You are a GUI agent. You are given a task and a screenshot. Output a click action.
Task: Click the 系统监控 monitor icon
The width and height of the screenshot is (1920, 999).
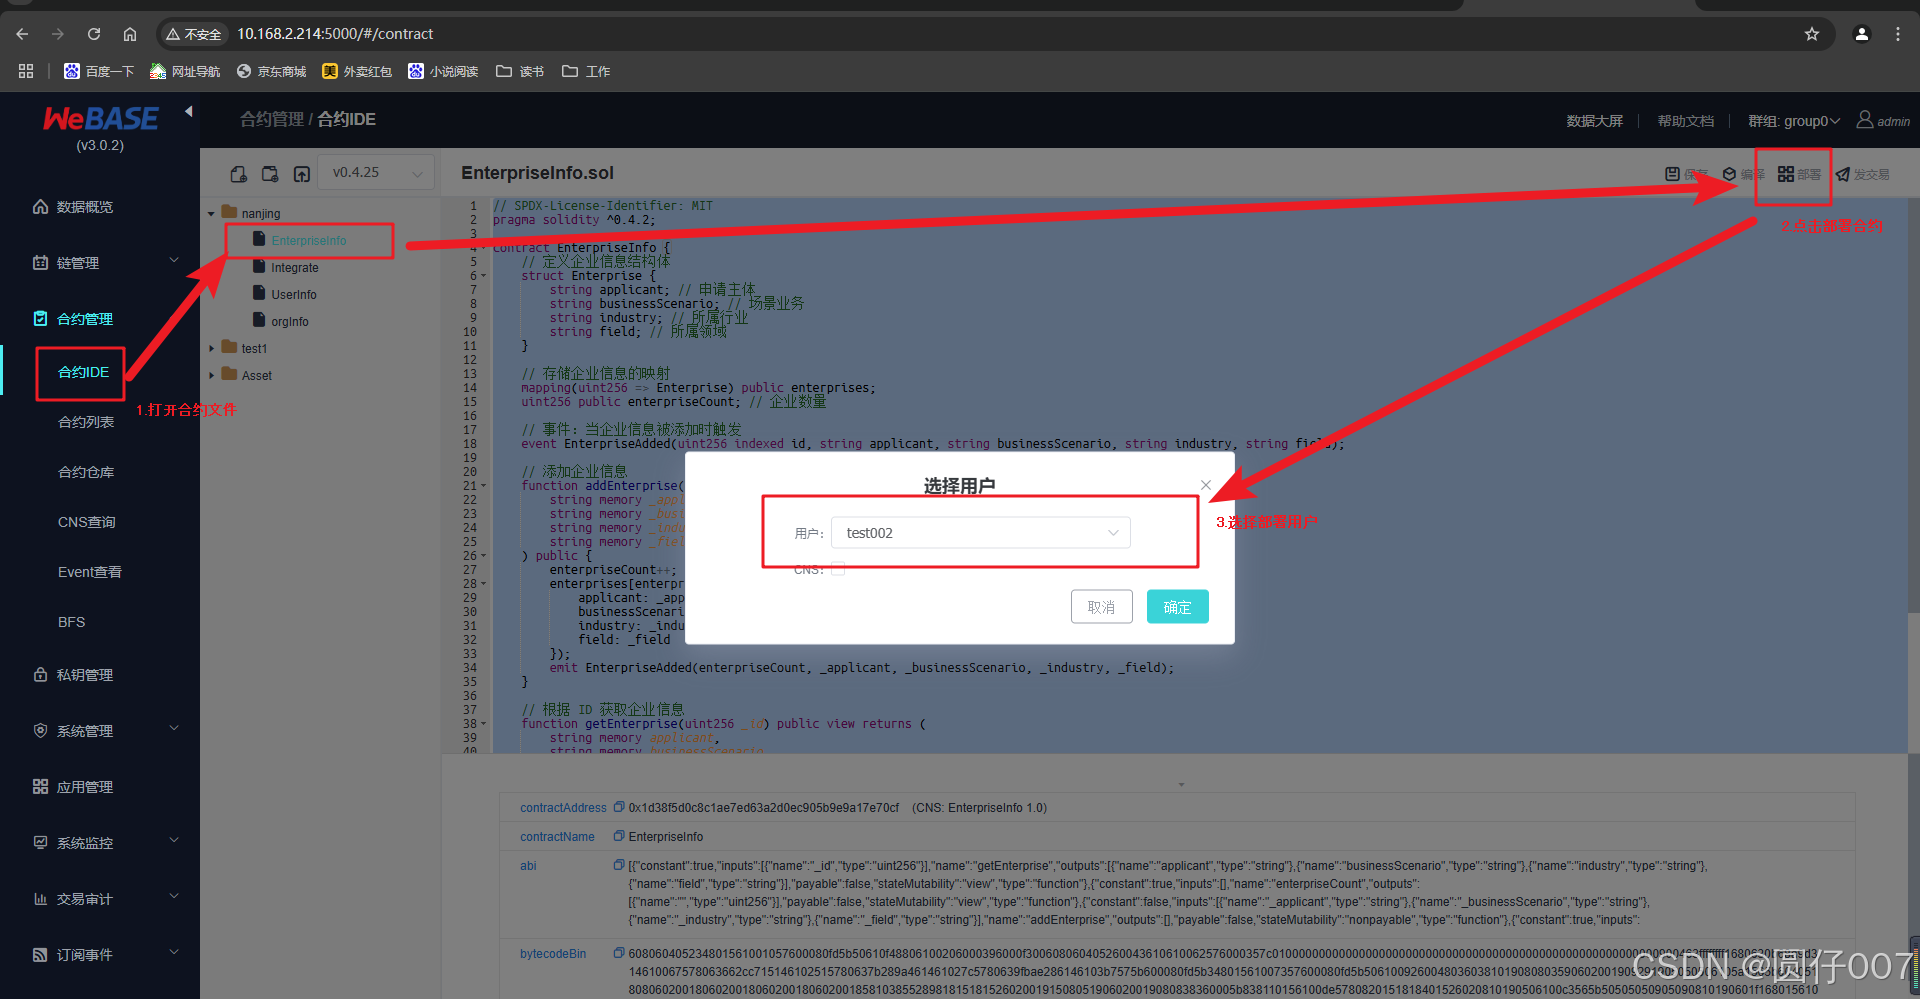pyautogui.click(x=40, y=843)
